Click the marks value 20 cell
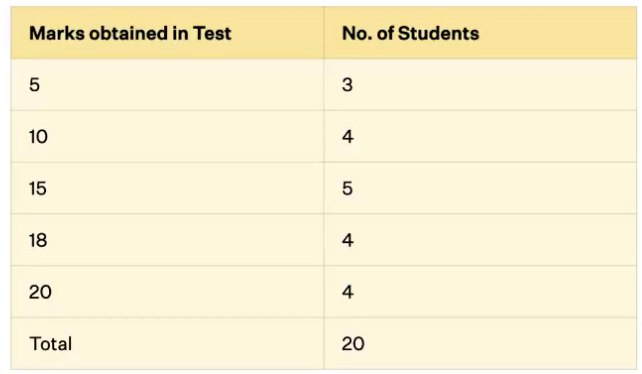This screenshot has width=642, height=374. coord(167,292)
